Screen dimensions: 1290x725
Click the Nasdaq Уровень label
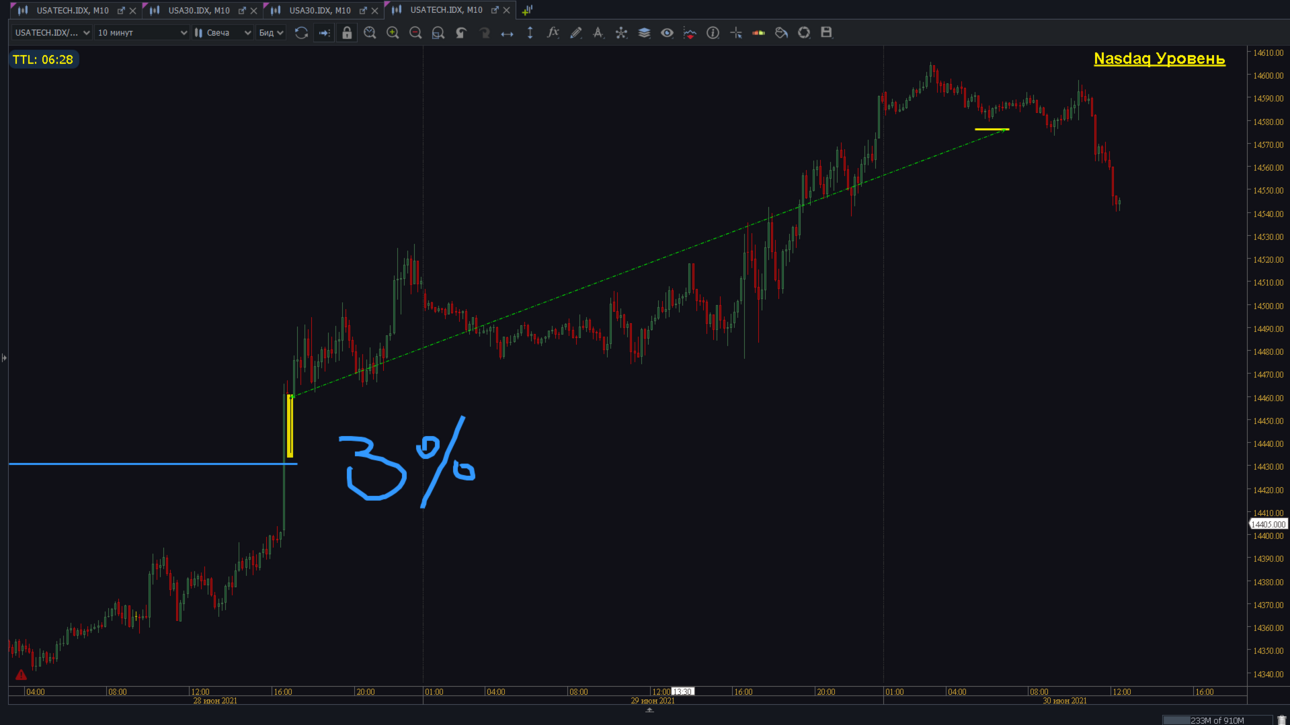coord(1159,59)
